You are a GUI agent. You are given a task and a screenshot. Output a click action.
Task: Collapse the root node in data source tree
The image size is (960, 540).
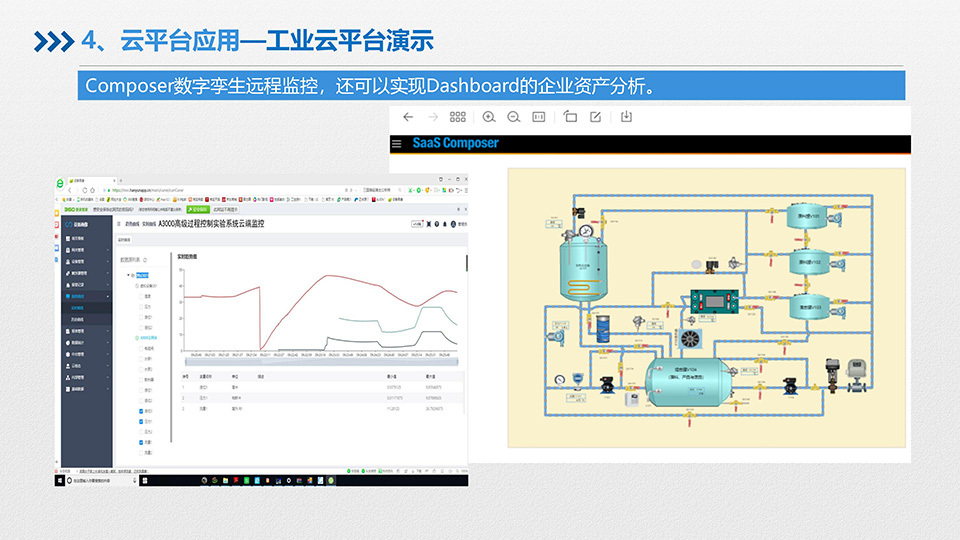(129, 274)
